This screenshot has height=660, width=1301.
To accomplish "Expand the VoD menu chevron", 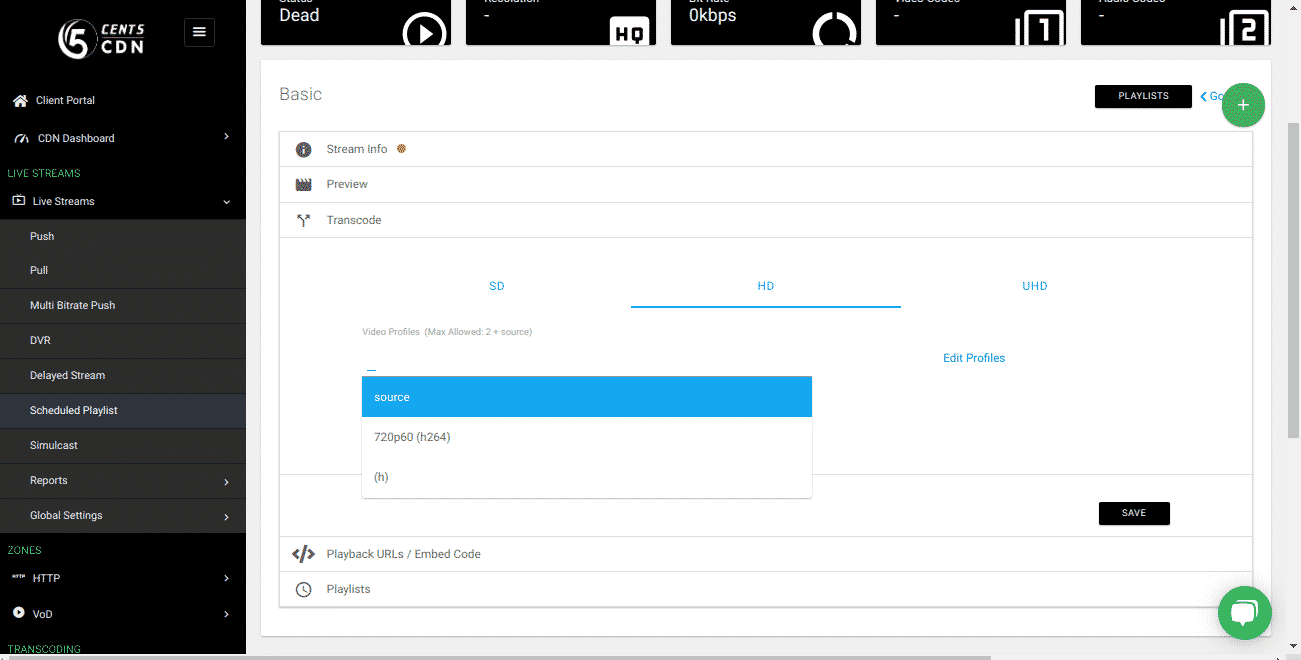I will point(226,614).
